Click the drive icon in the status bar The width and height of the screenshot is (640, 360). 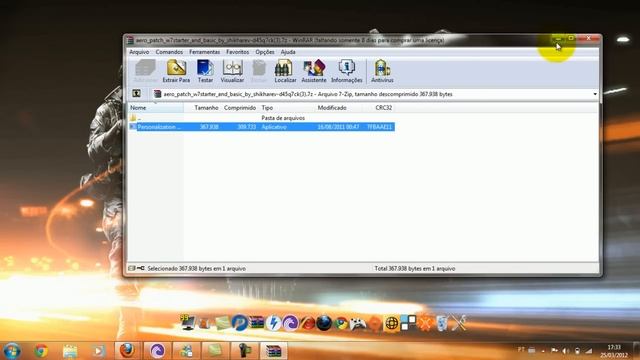click(x=132, y=268)
